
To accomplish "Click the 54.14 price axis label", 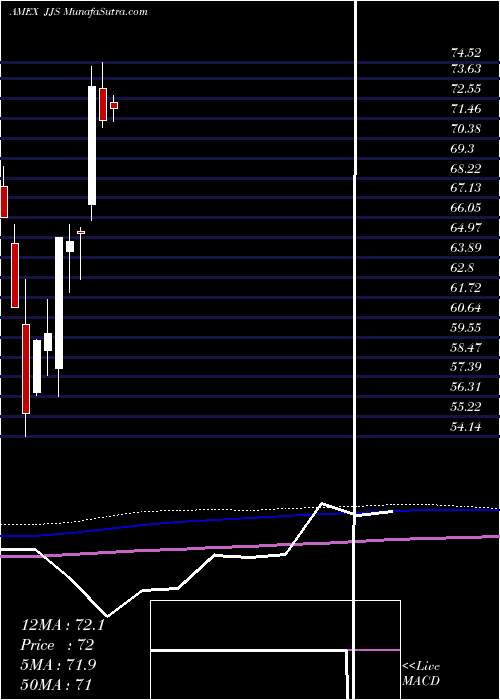I will pyautogui.click(x=466, y=427).
